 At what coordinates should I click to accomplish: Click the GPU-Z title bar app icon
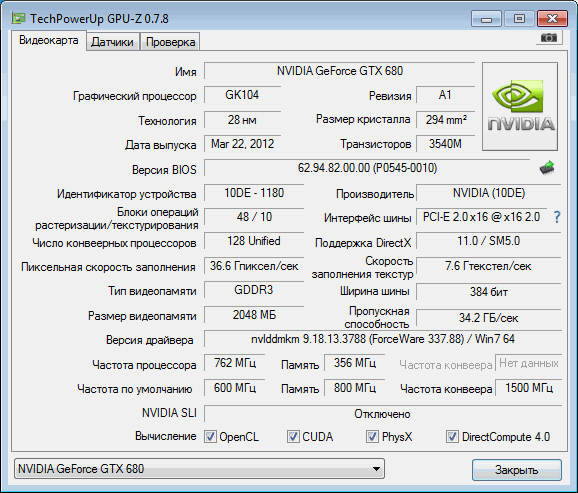pyautogui.click(x=18, y=18)
